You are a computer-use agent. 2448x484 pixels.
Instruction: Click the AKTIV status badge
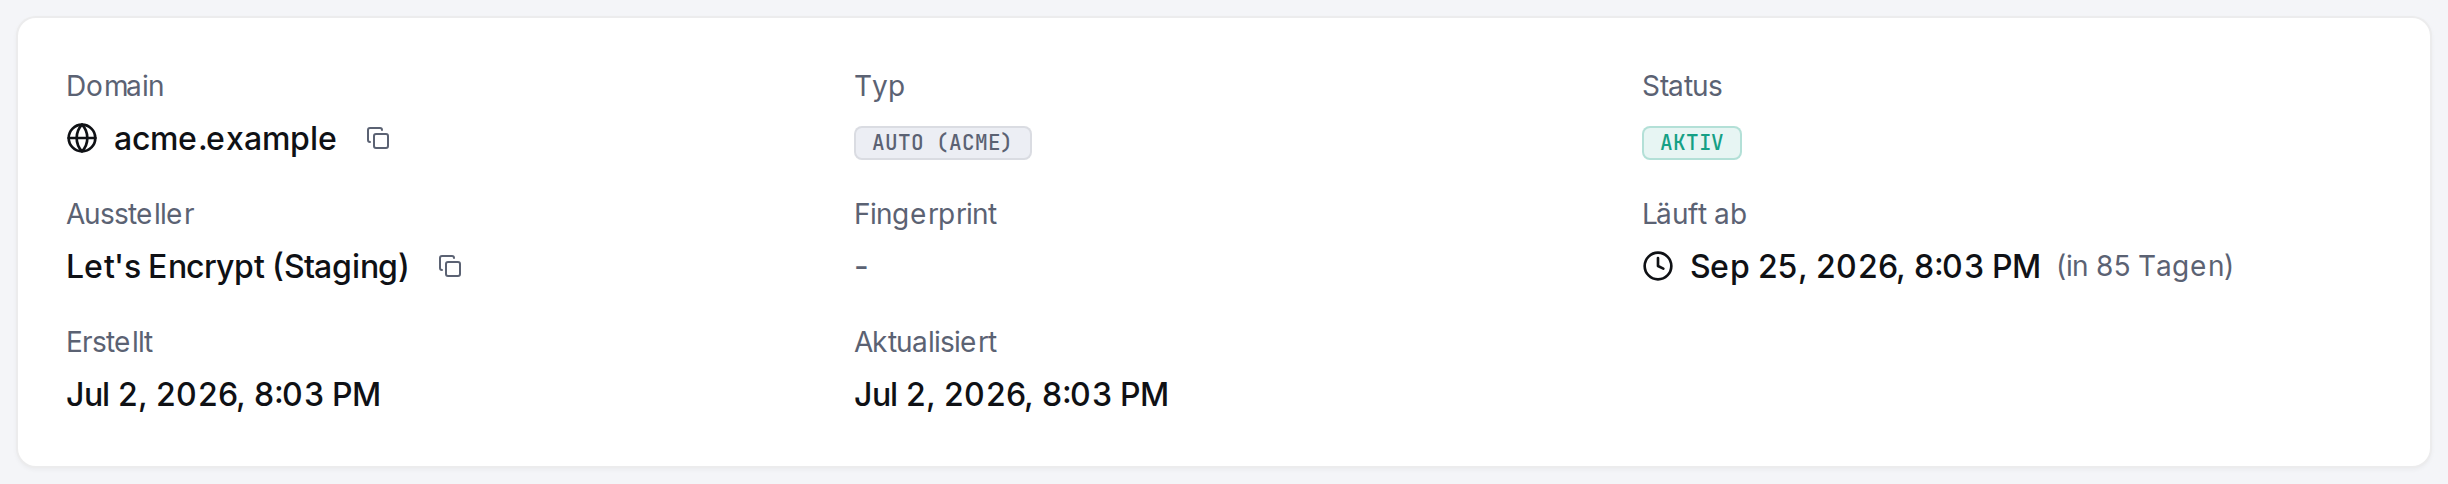click(x=1691, y=143)
